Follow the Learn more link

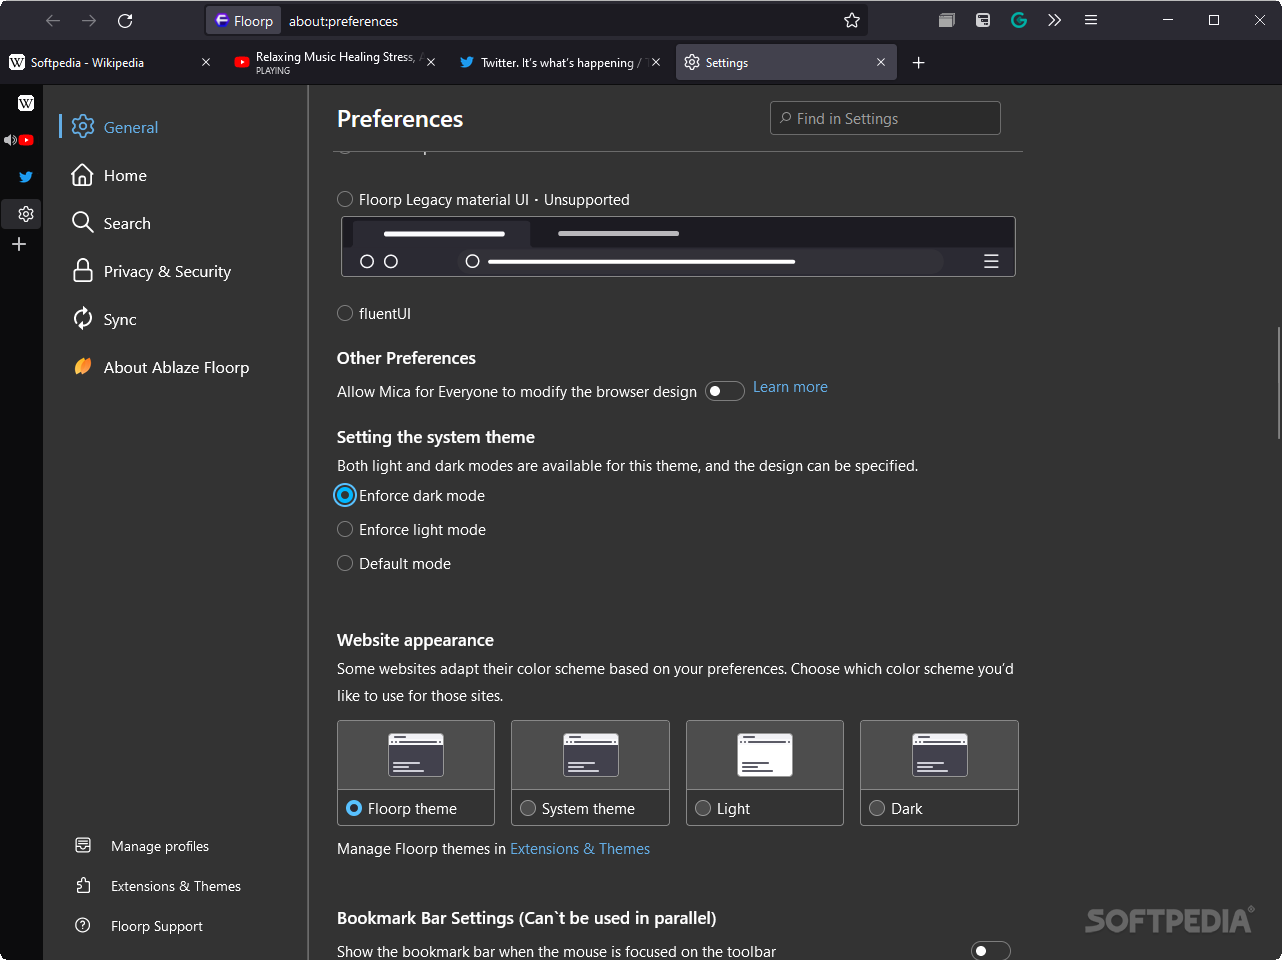point(790,387)
